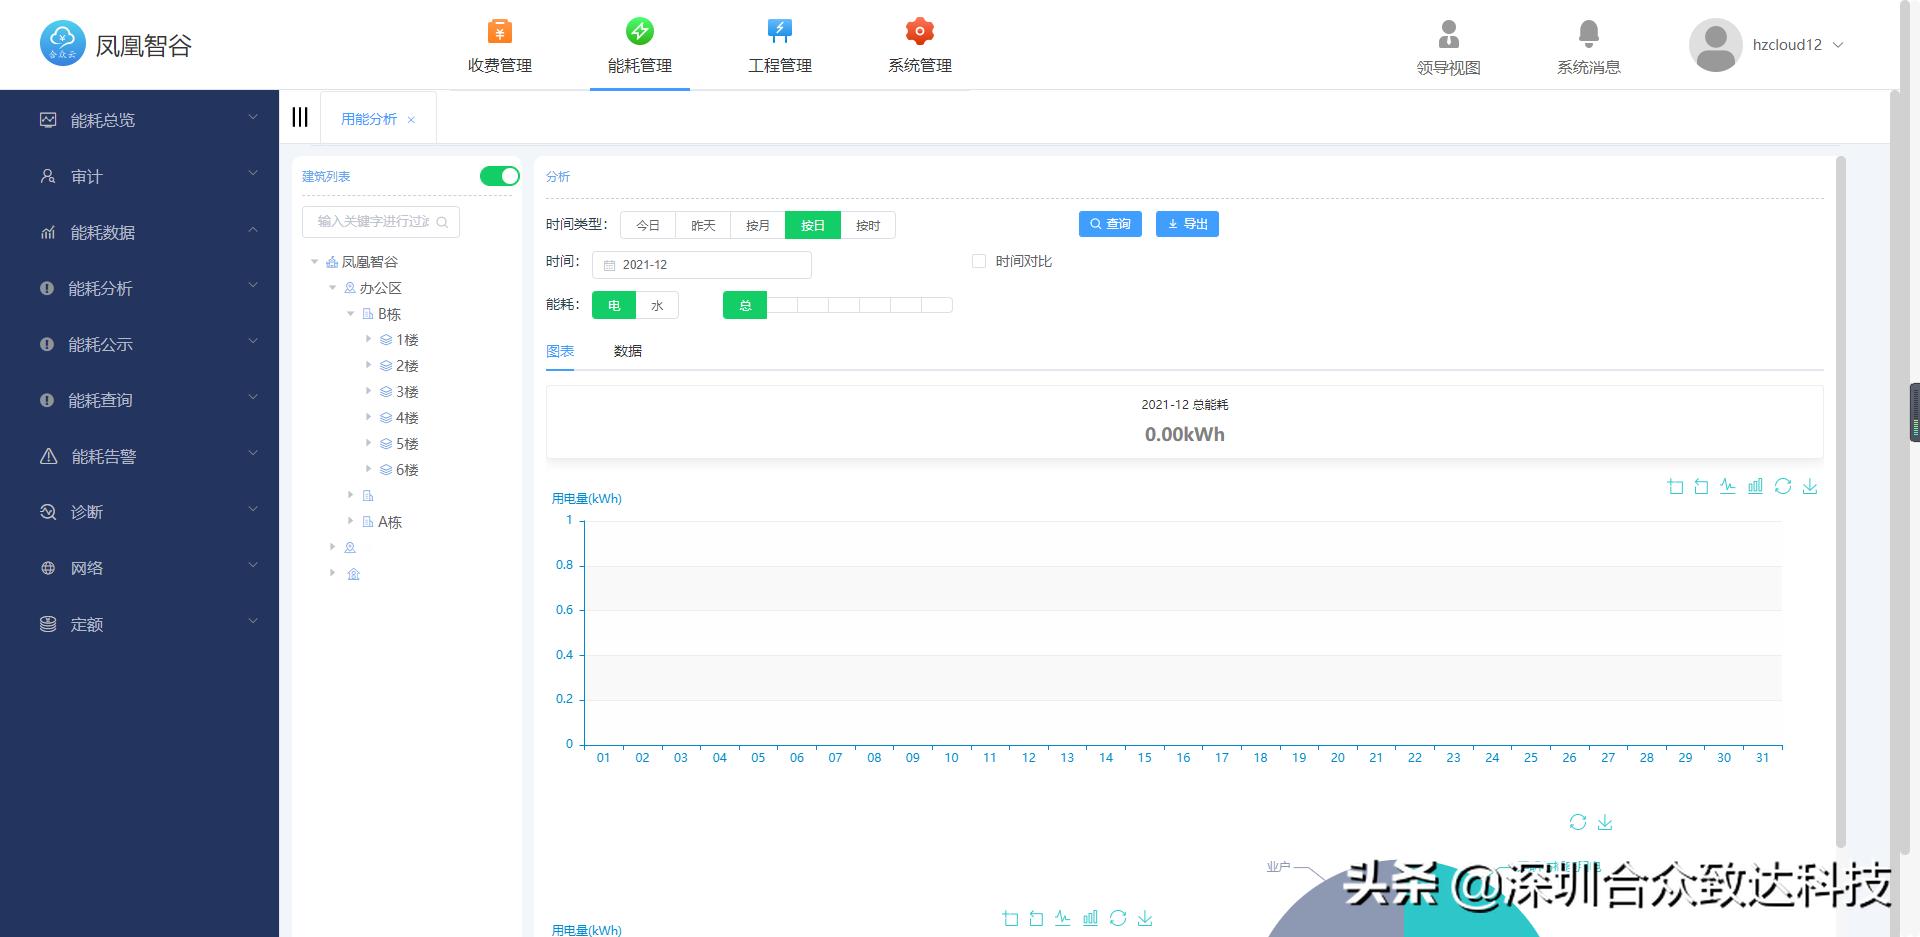
Task: Switch to the 数据 tab
Action: click(628, 351)
